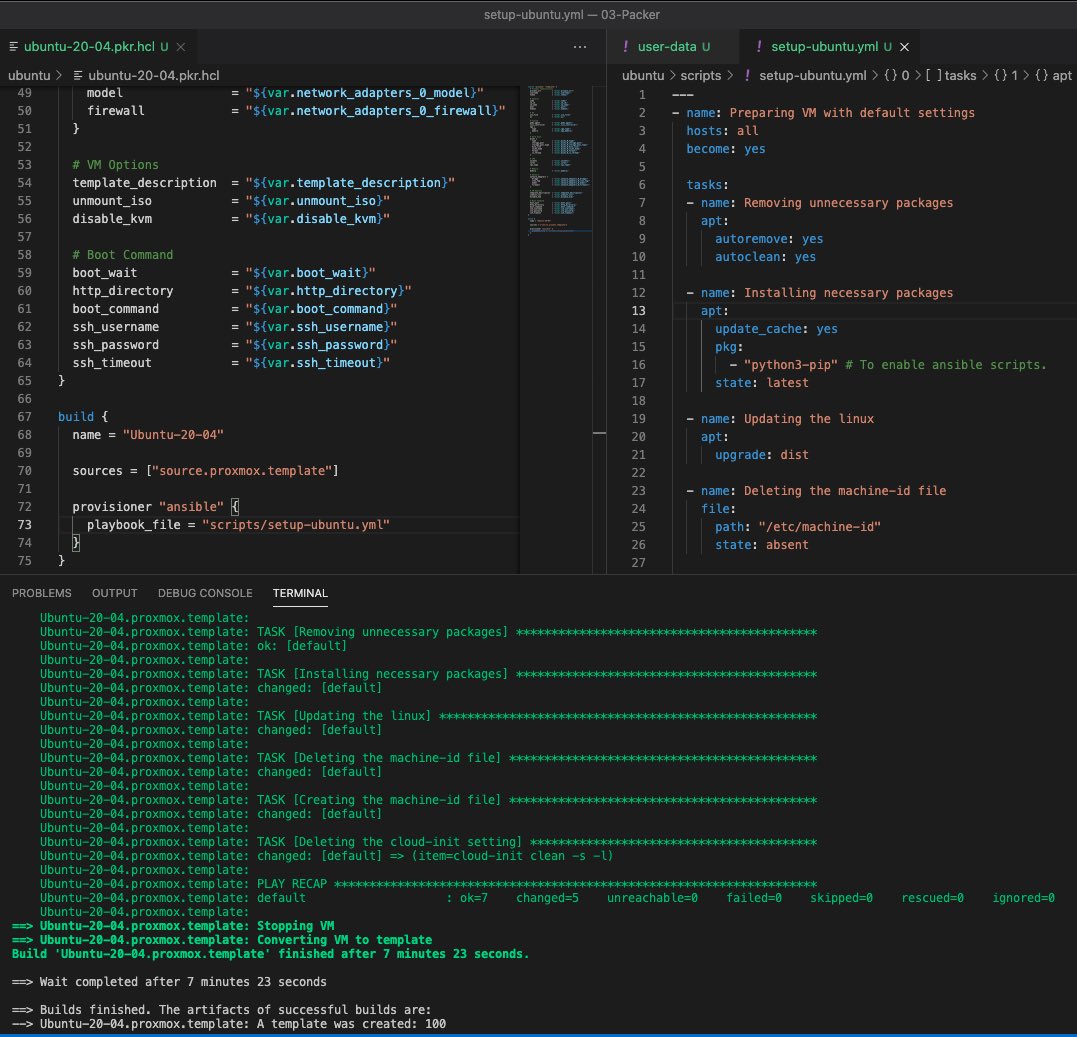
Task: Click line number 13 in YAML editor
Action: coord(638,310)
